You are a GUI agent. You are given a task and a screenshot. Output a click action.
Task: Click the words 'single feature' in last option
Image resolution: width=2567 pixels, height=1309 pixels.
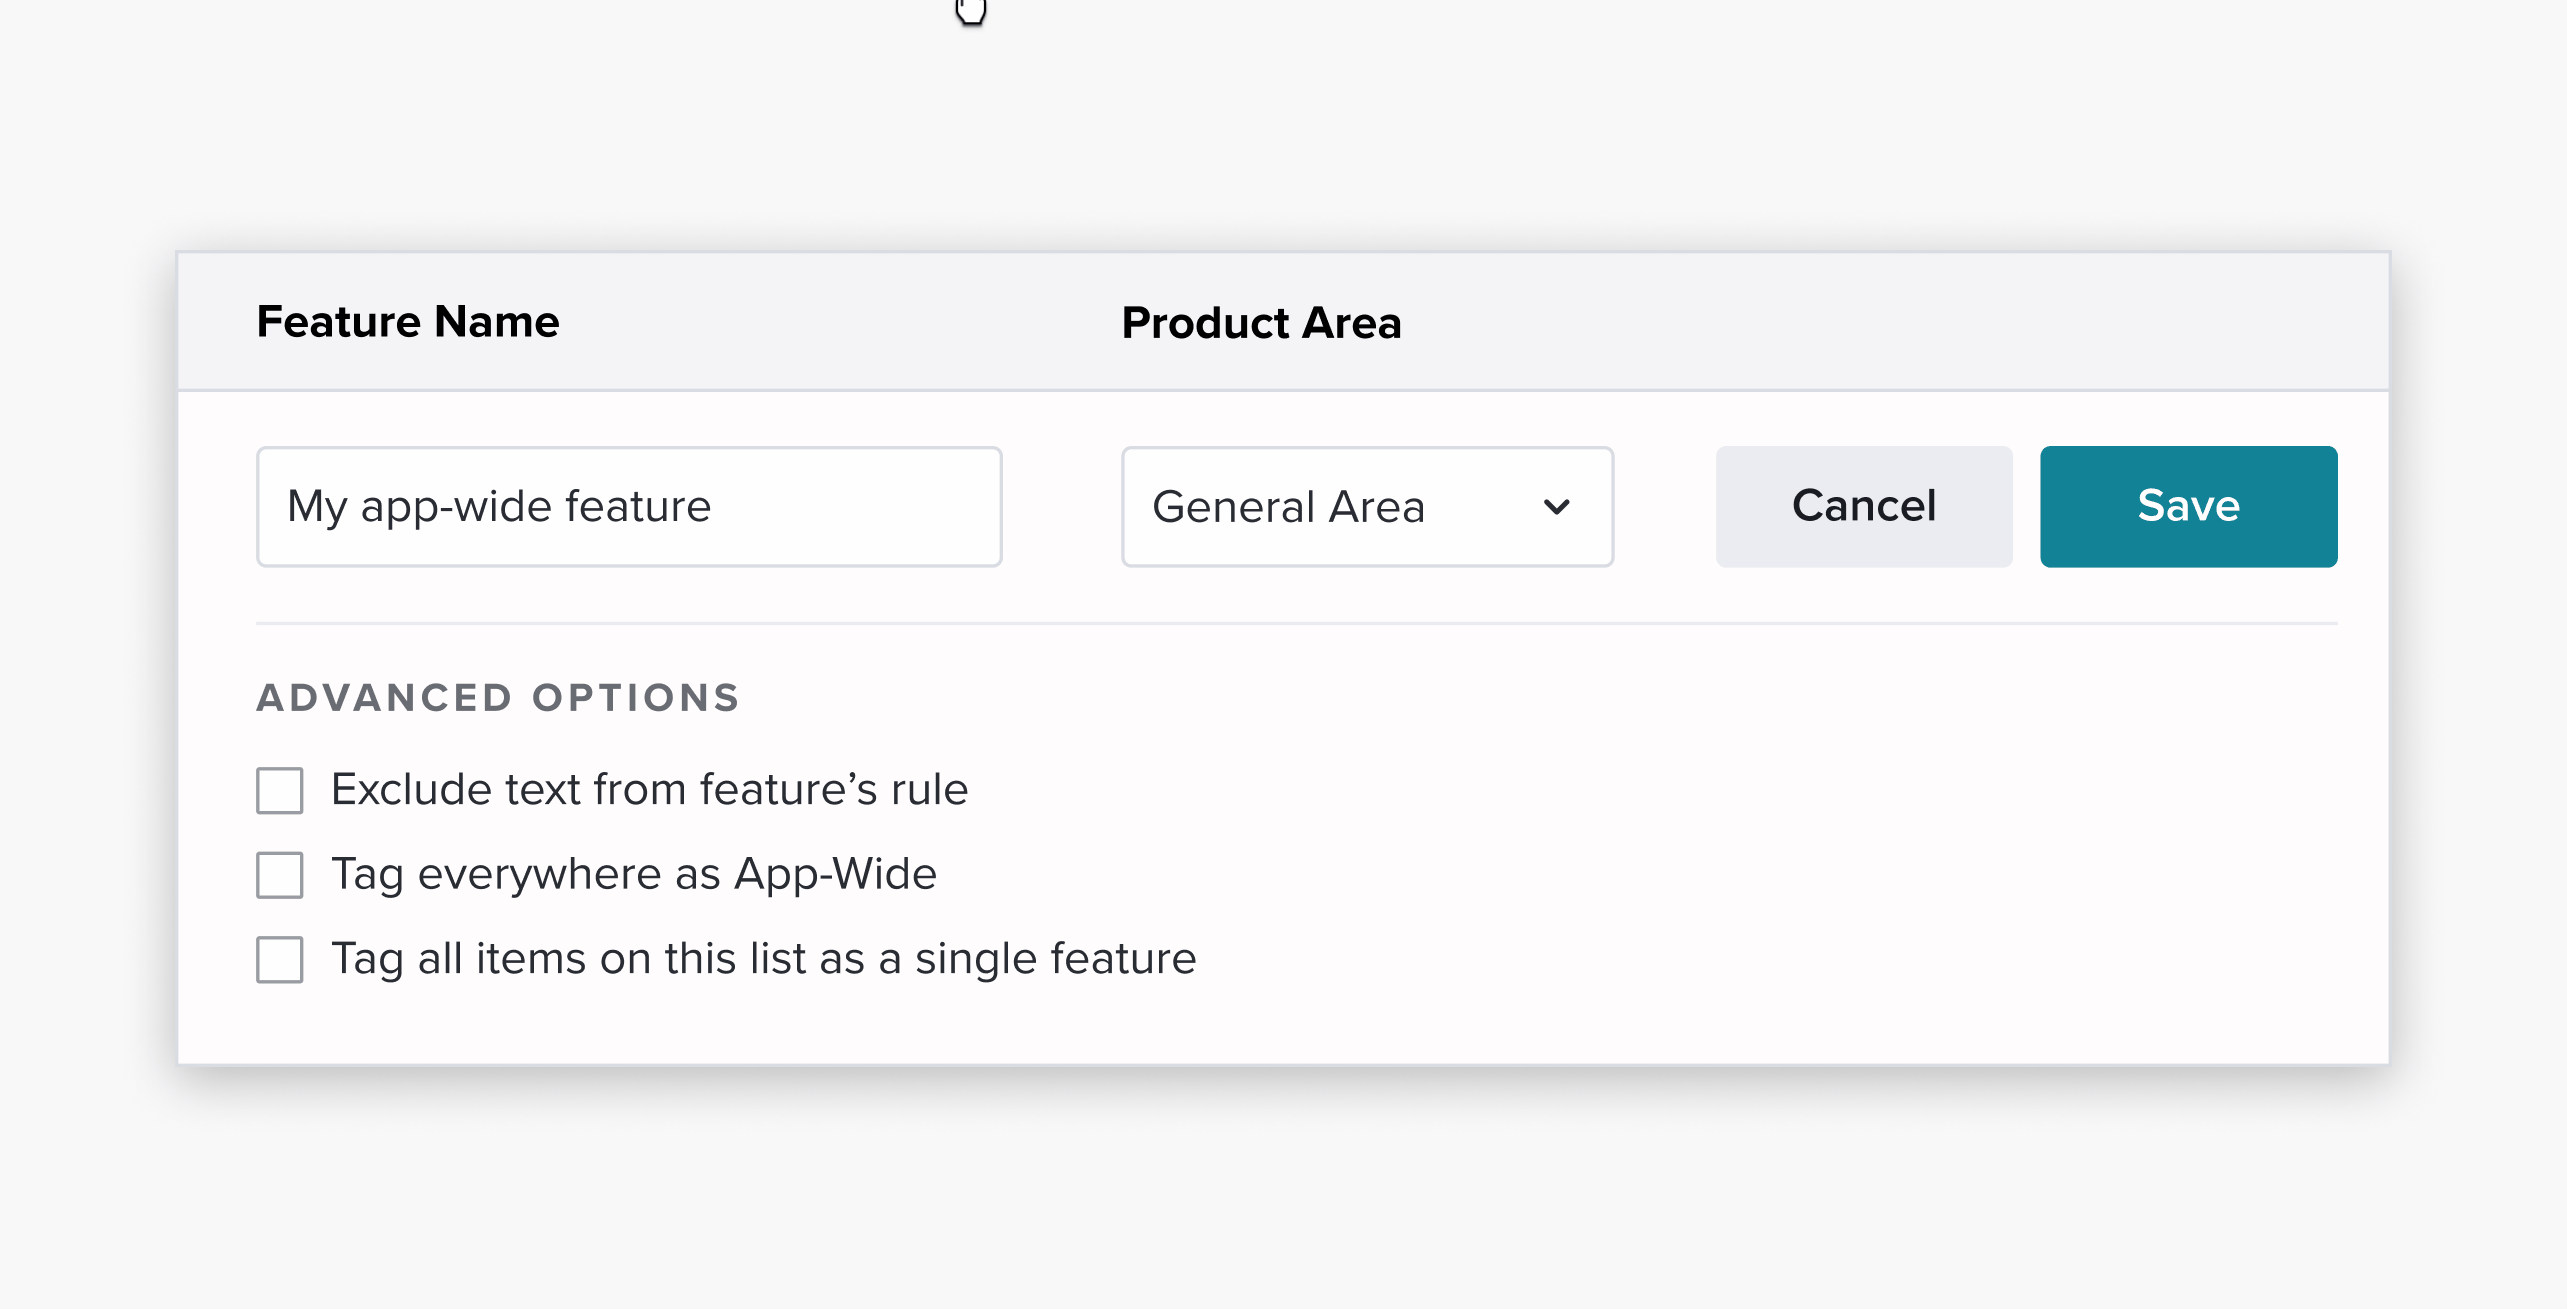tap(1055, 958)
